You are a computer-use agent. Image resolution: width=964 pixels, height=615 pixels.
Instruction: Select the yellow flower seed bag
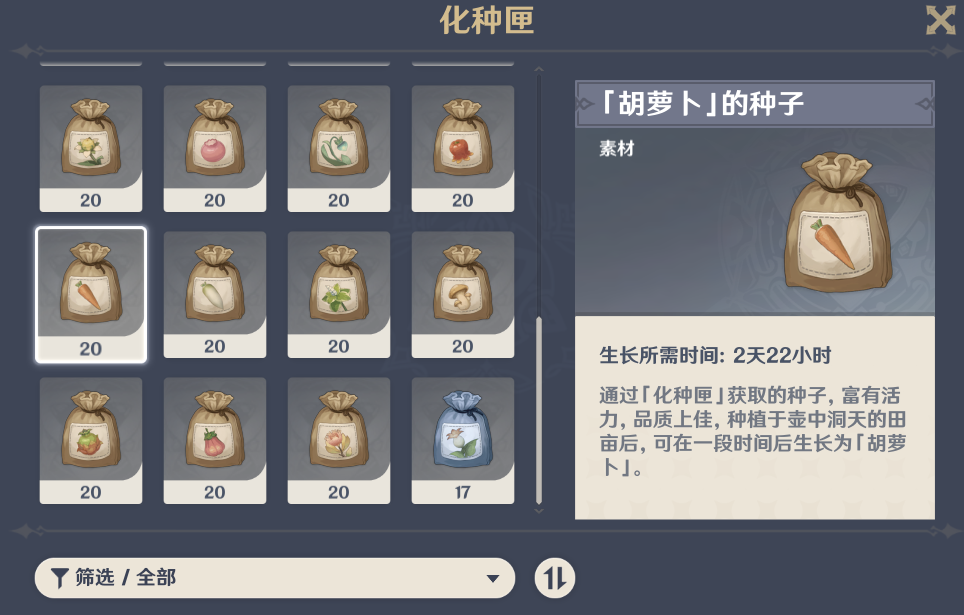click(x=91, y=149)
